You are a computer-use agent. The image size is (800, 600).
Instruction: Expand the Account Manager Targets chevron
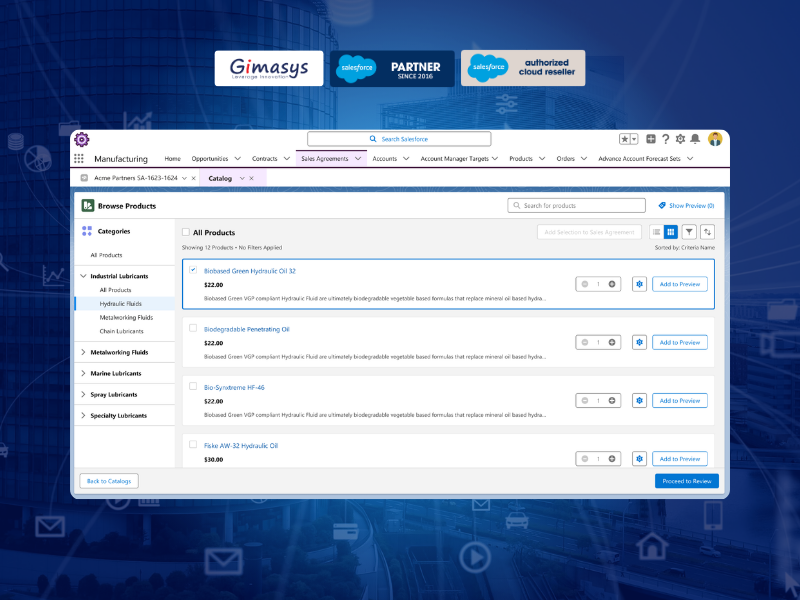(x=495, y=159)
